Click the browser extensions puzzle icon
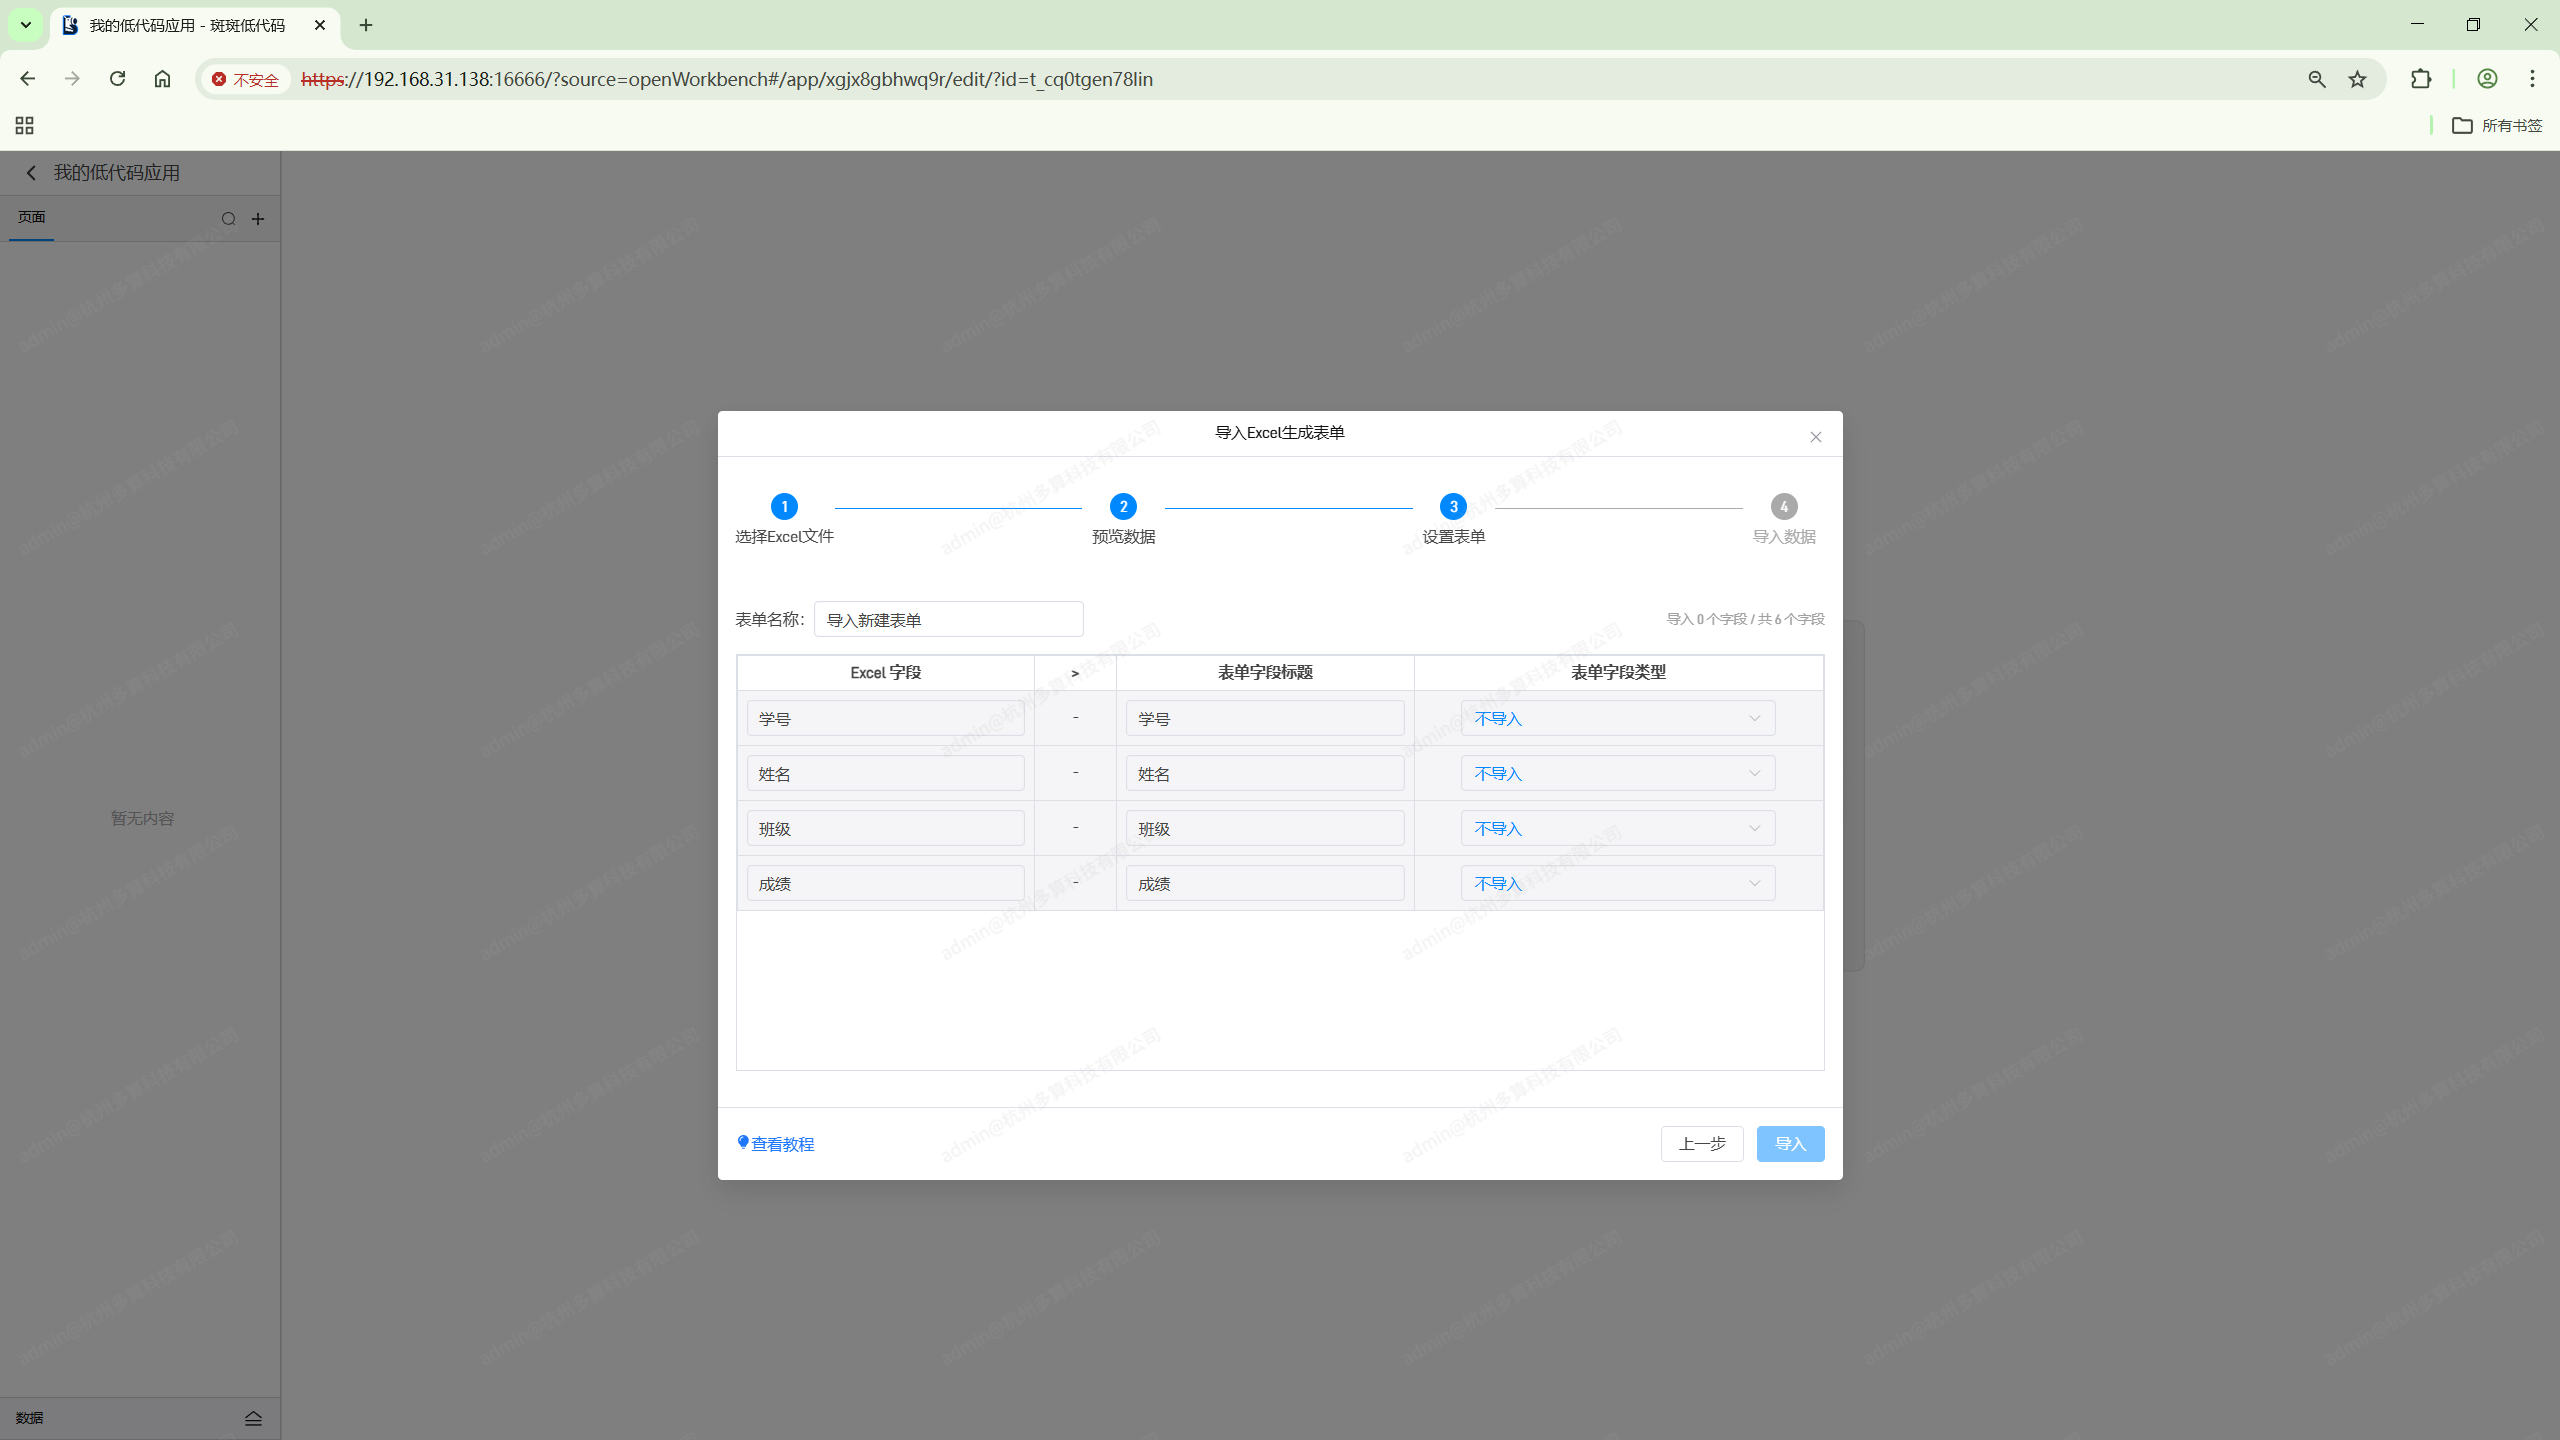 pos(2420,79)
